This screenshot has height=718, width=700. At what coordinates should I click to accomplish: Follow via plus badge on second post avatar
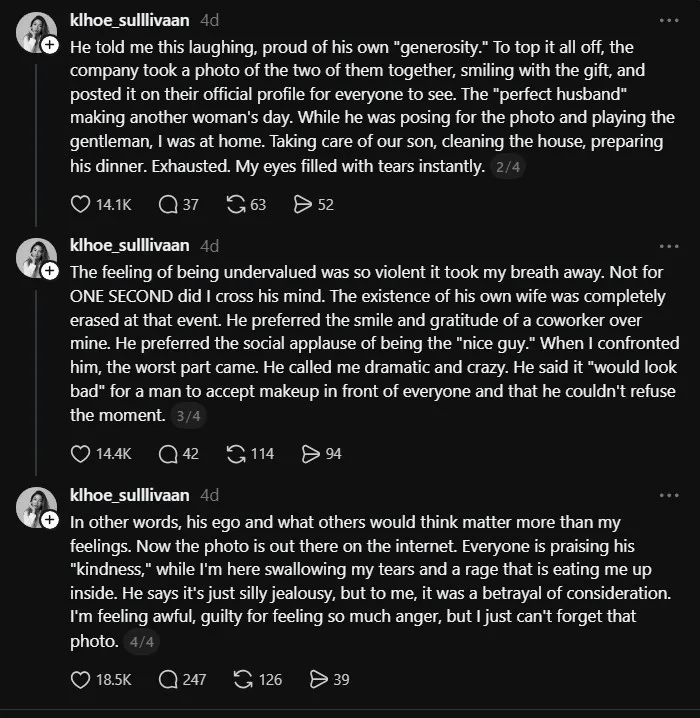point(50,271)
